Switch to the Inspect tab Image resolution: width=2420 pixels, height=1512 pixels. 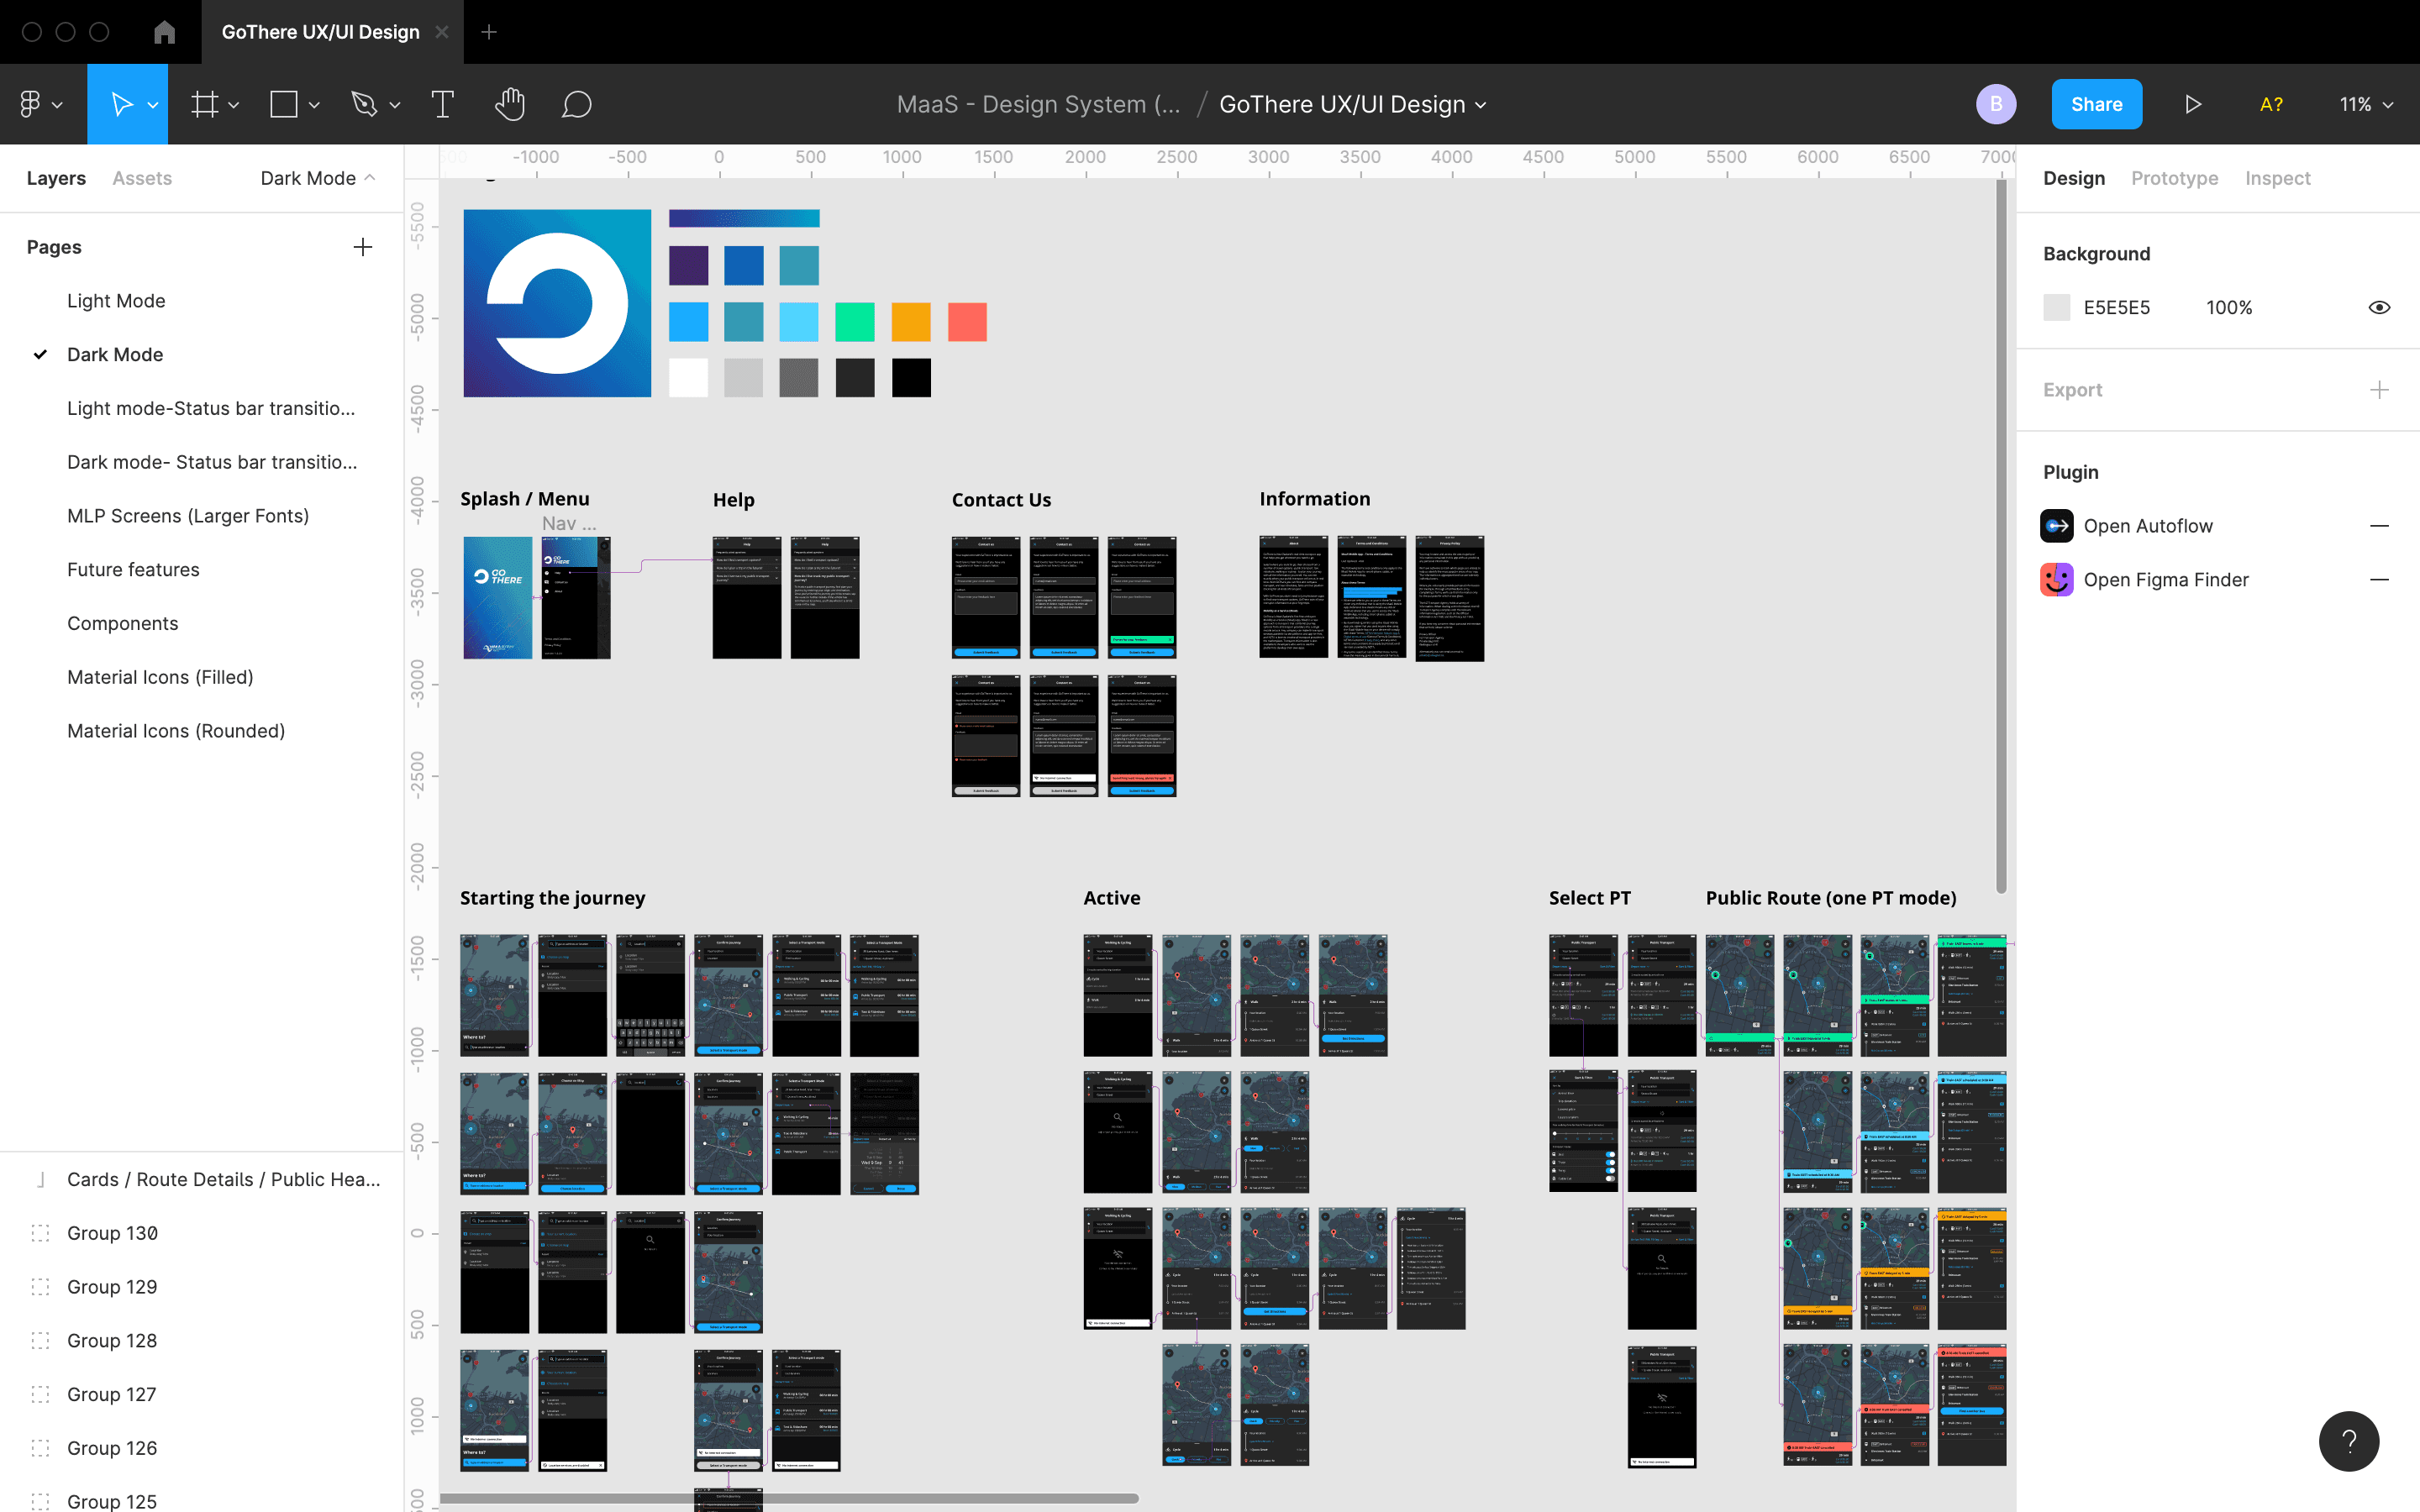pyautogui.click(x=2277, y=178)
